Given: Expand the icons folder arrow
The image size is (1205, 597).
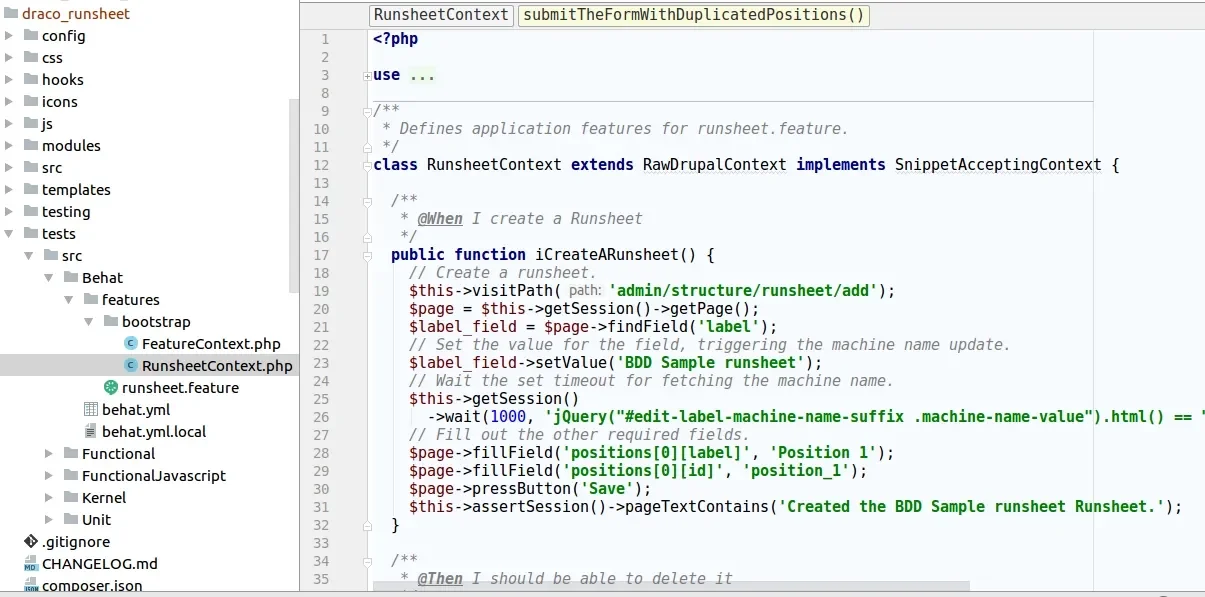Looking at the screenshot, I should click(x=9, y=101).
